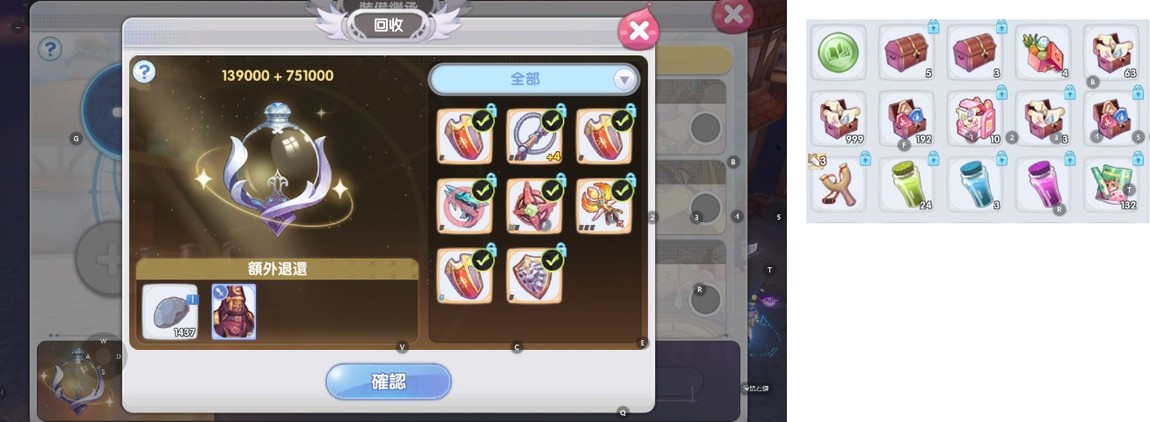Viewport: 1150px width, 422px height.
Task: Select the purple potion bottle
Action: click(1042, 184)
